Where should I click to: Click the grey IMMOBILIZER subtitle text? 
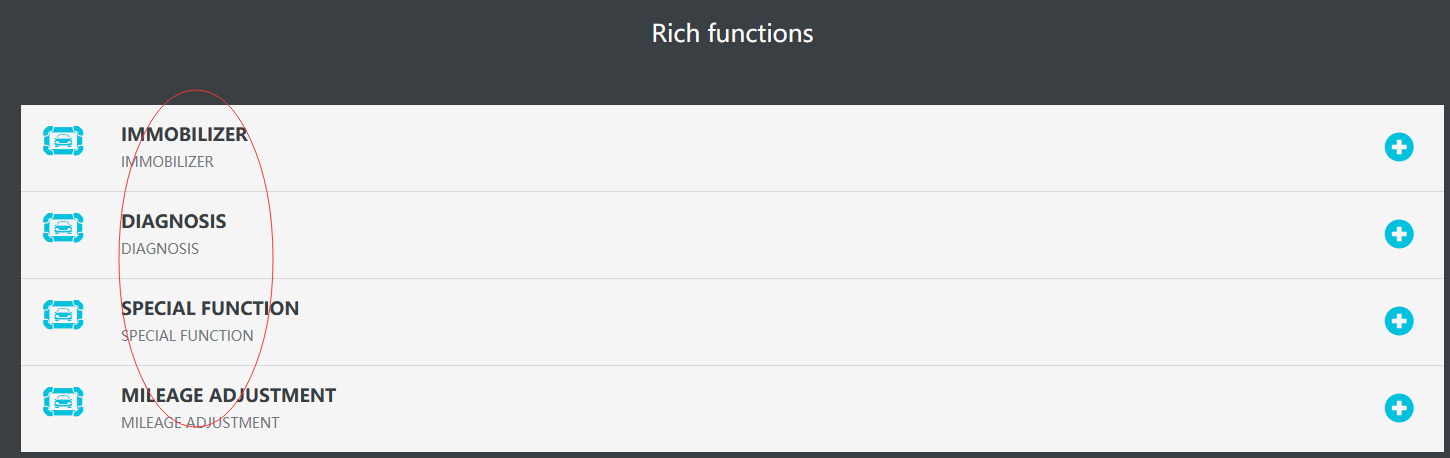coord(167,161)
